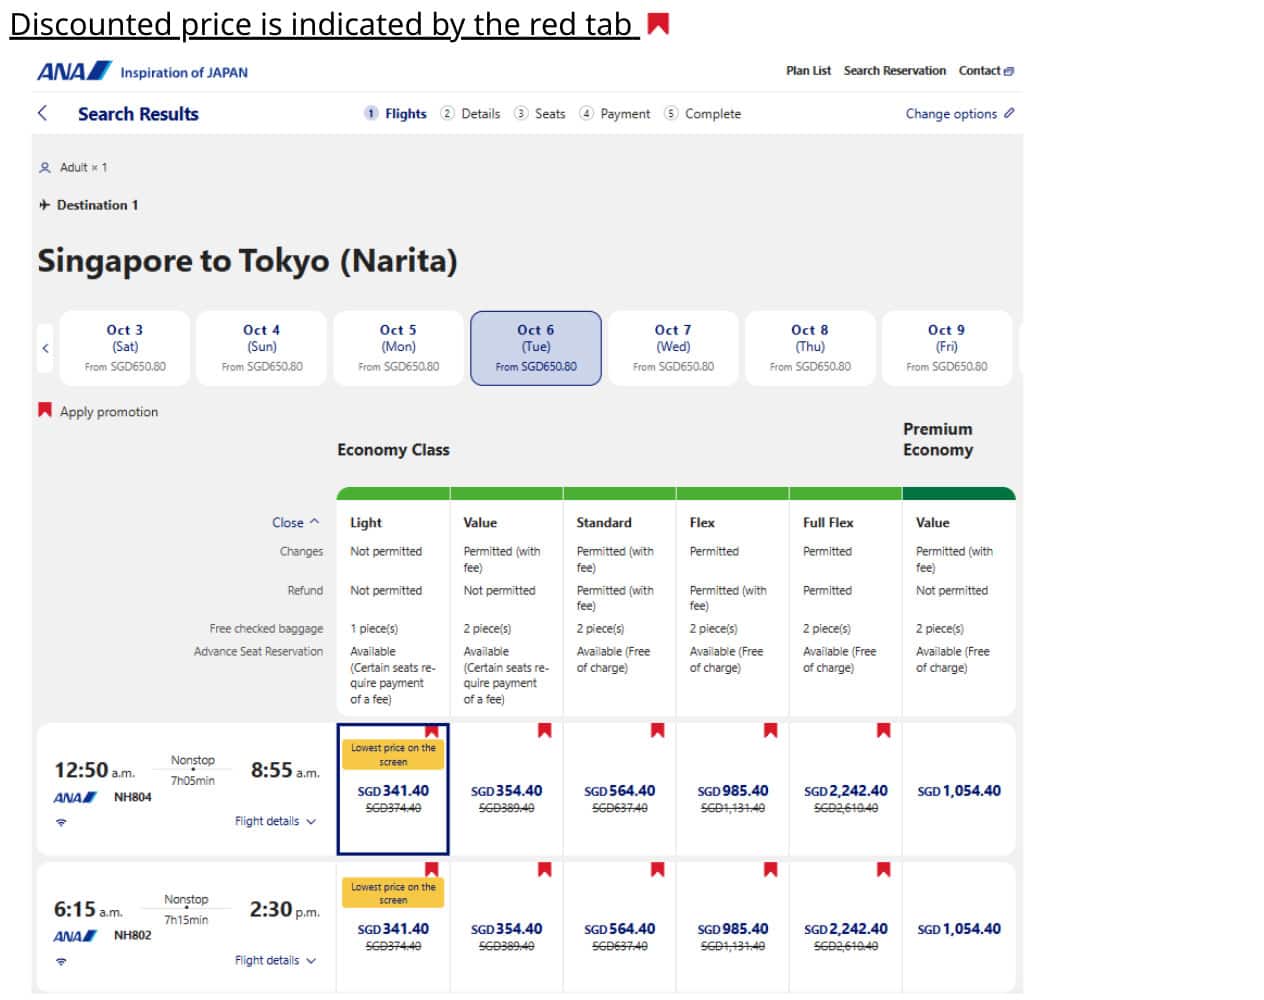Click the ANA logo in header

click(75, 72)
